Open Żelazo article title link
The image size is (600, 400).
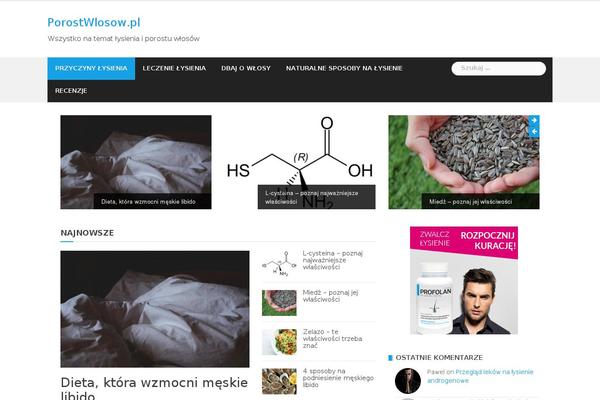tap(332, 338)
